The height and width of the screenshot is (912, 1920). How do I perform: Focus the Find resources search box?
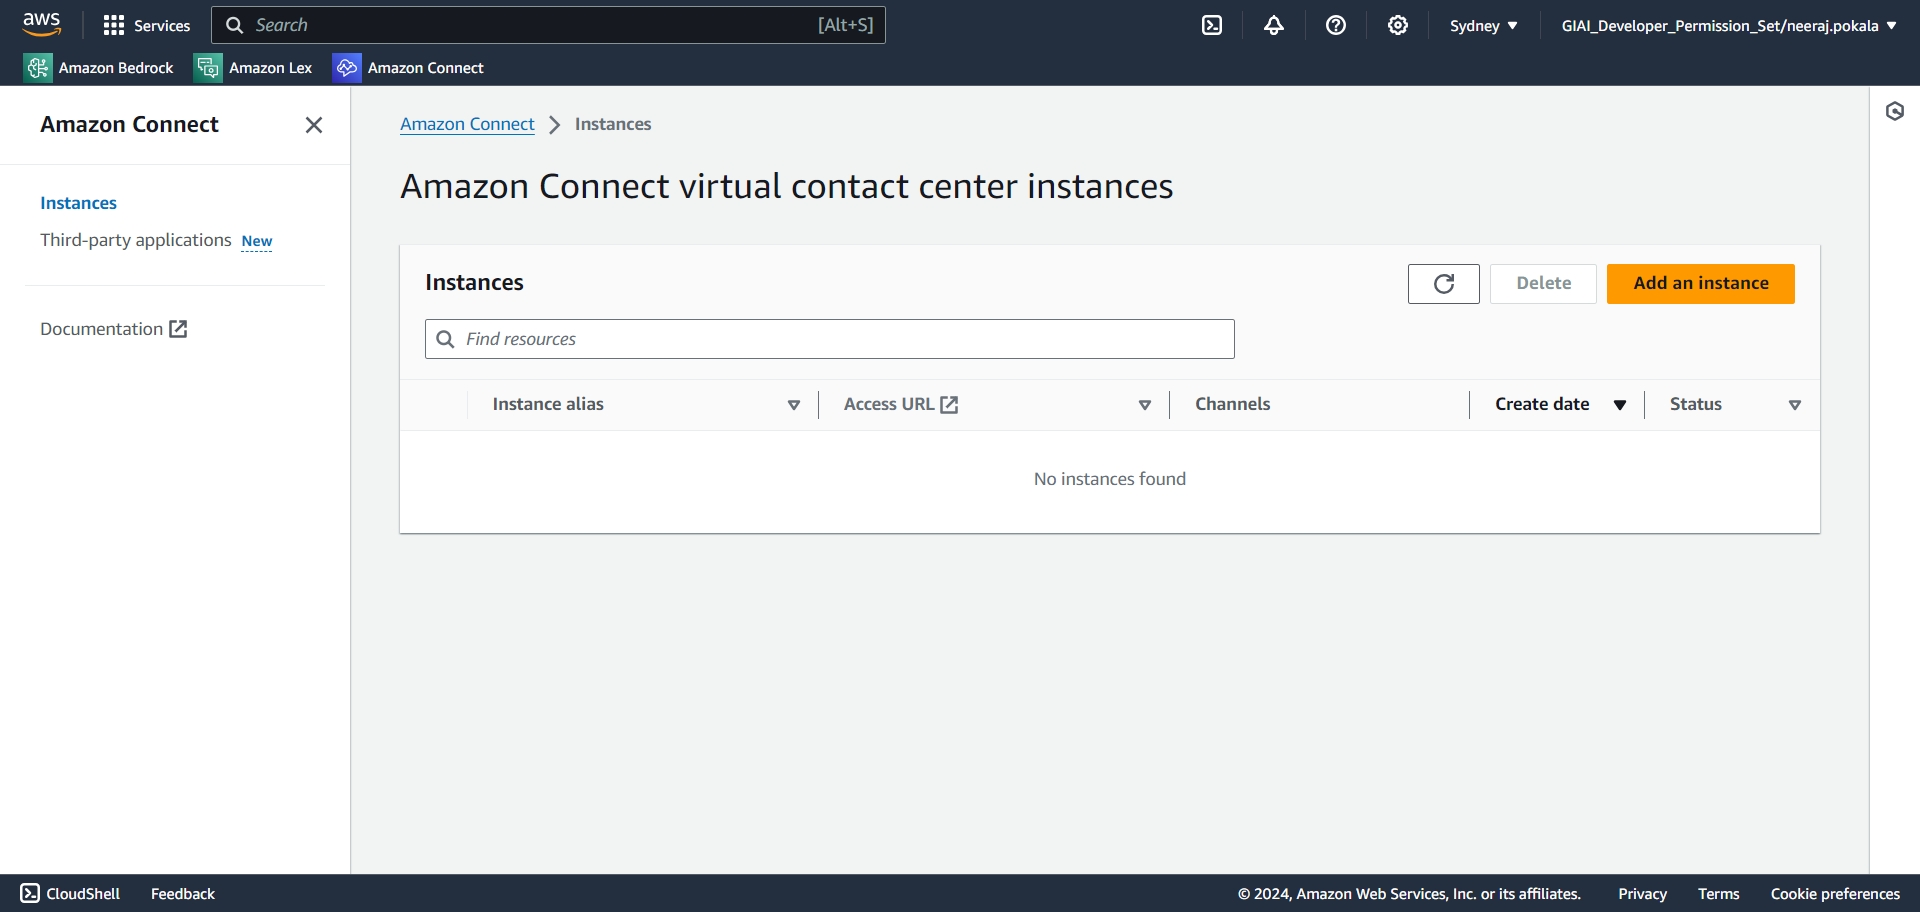830,339
